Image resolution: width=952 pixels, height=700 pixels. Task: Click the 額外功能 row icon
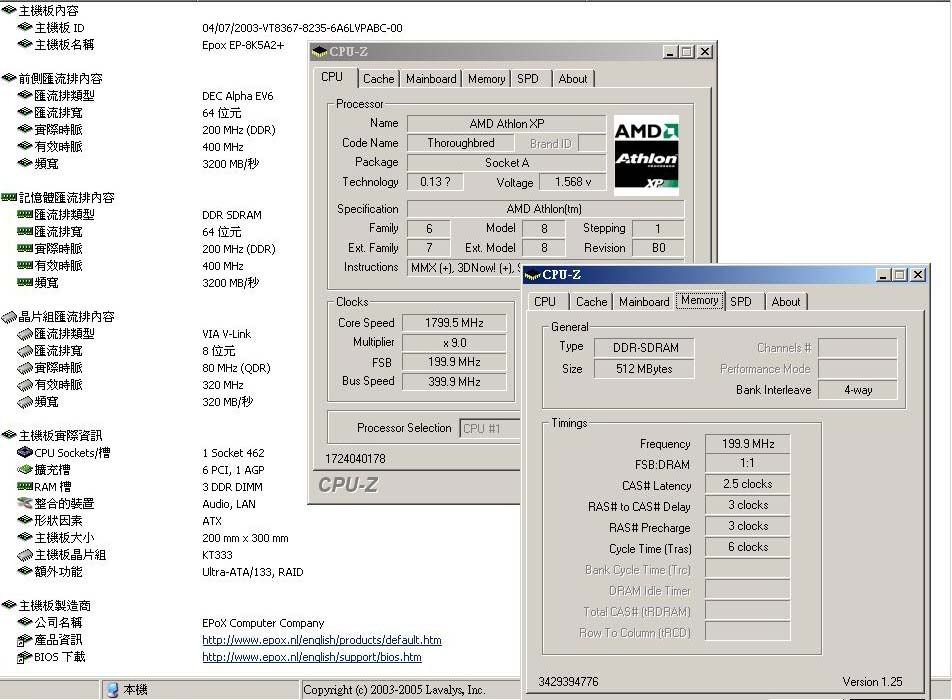(x=25, y=571)
